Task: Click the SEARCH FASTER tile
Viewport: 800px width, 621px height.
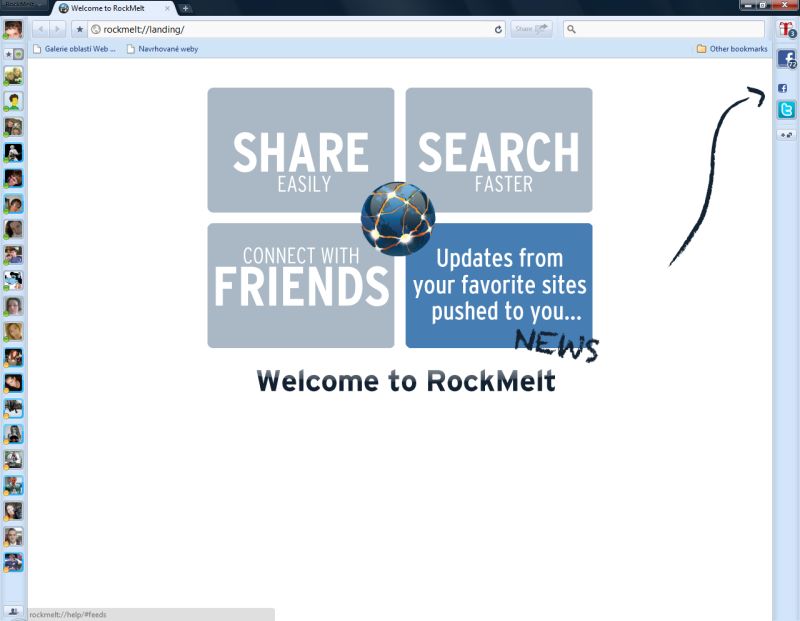Action: [x=499, y=150]
